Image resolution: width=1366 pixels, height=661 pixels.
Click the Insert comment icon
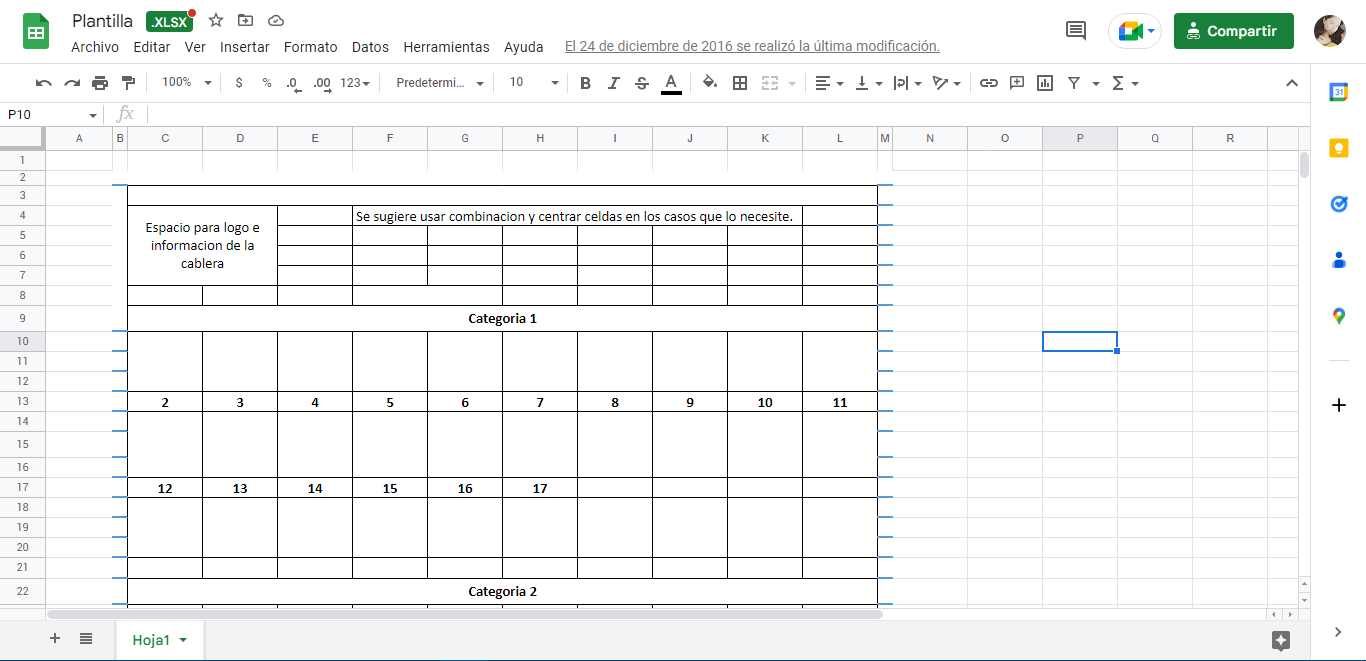click(1017, 83)
